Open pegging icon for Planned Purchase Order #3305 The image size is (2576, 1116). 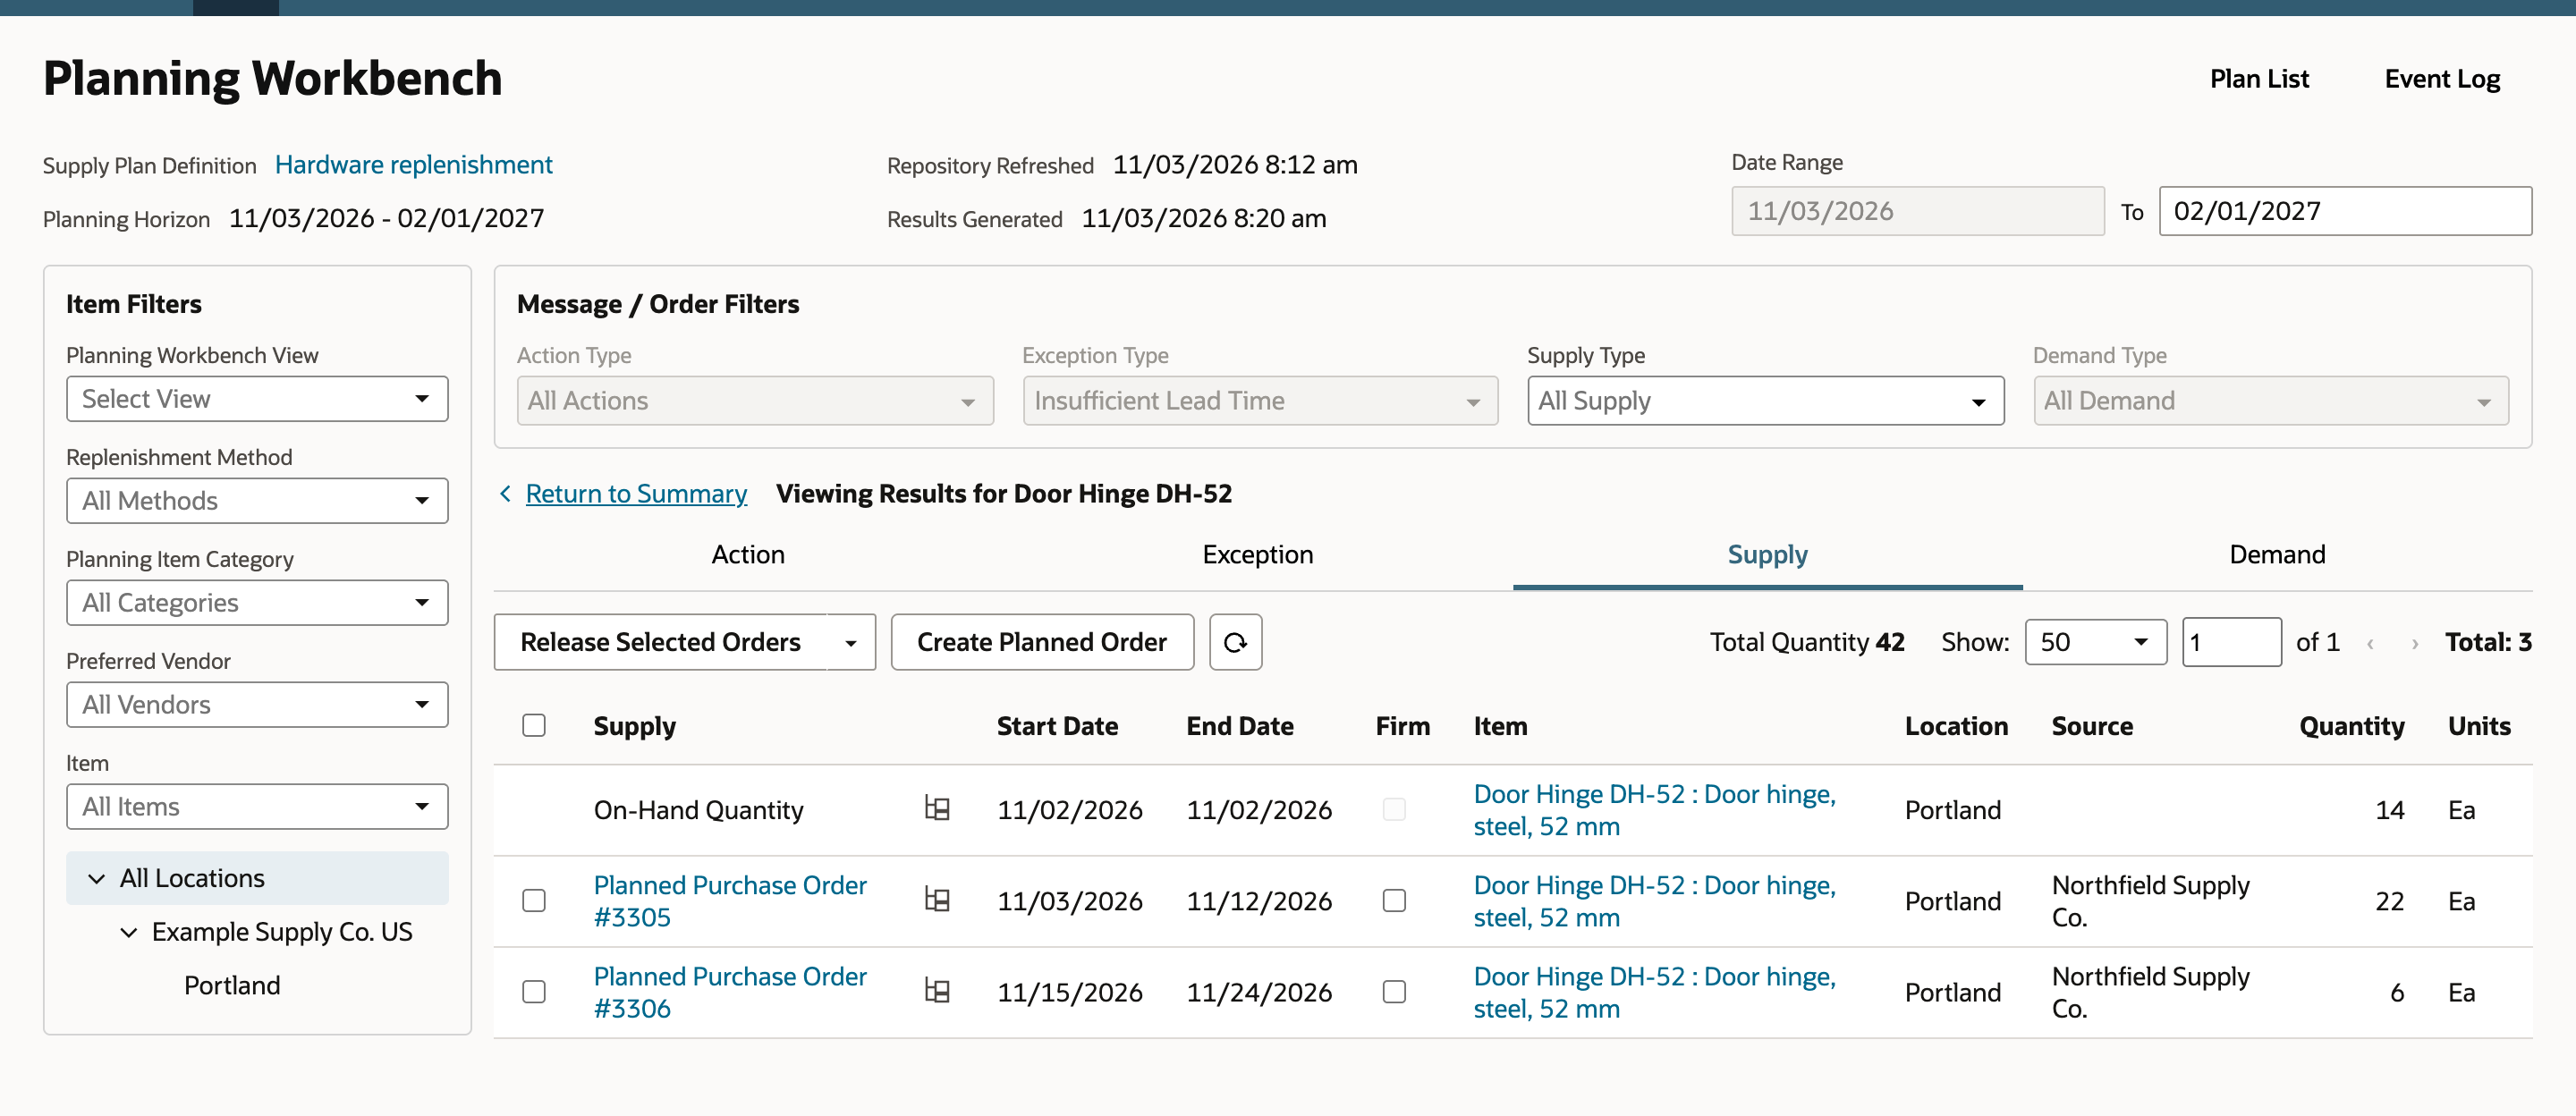pyautogui.click(x=937, y=899)
